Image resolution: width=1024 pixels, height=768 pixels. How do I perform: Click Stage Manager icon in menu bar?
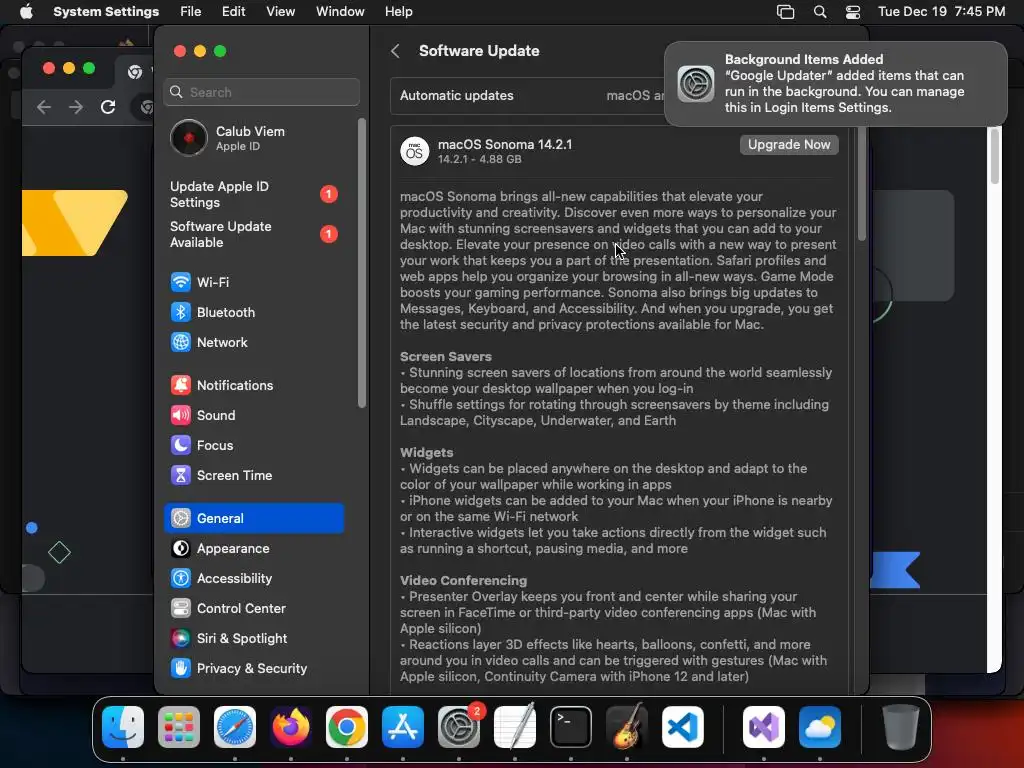pos(786,12)
